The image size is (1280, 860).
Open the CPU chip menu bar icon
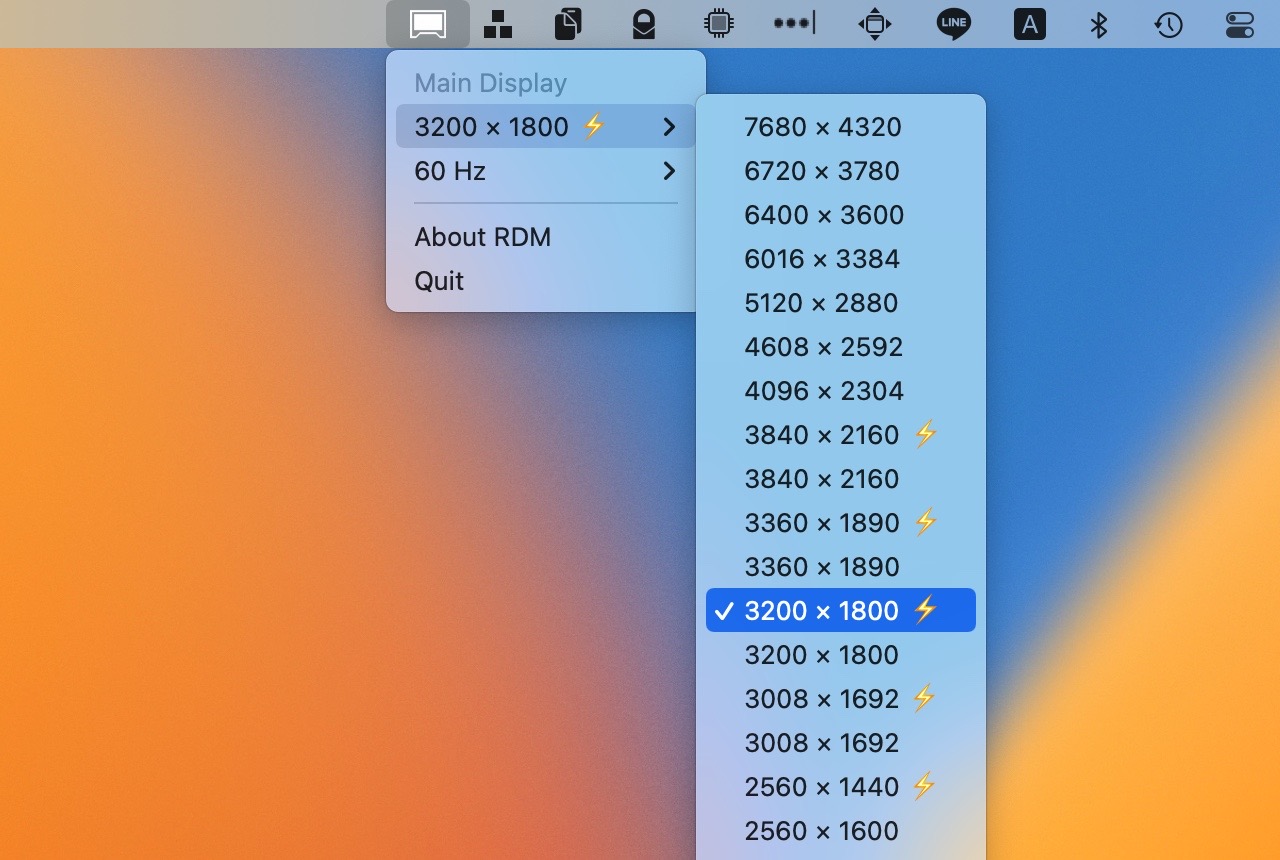tap(718, 24)
